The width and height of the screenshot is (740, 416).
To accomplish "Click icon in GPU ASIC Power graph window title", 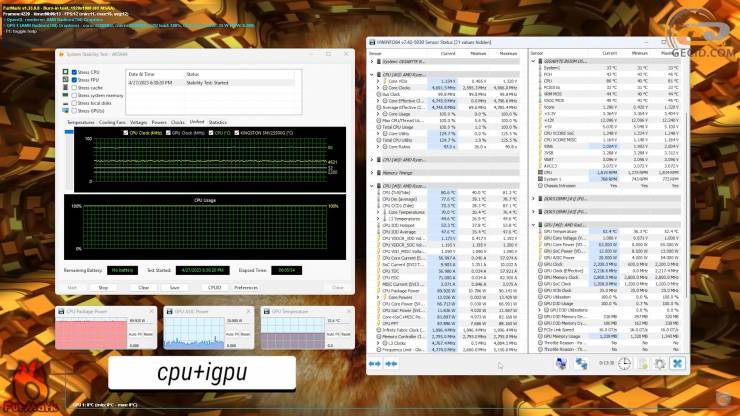I will (169, 312).
